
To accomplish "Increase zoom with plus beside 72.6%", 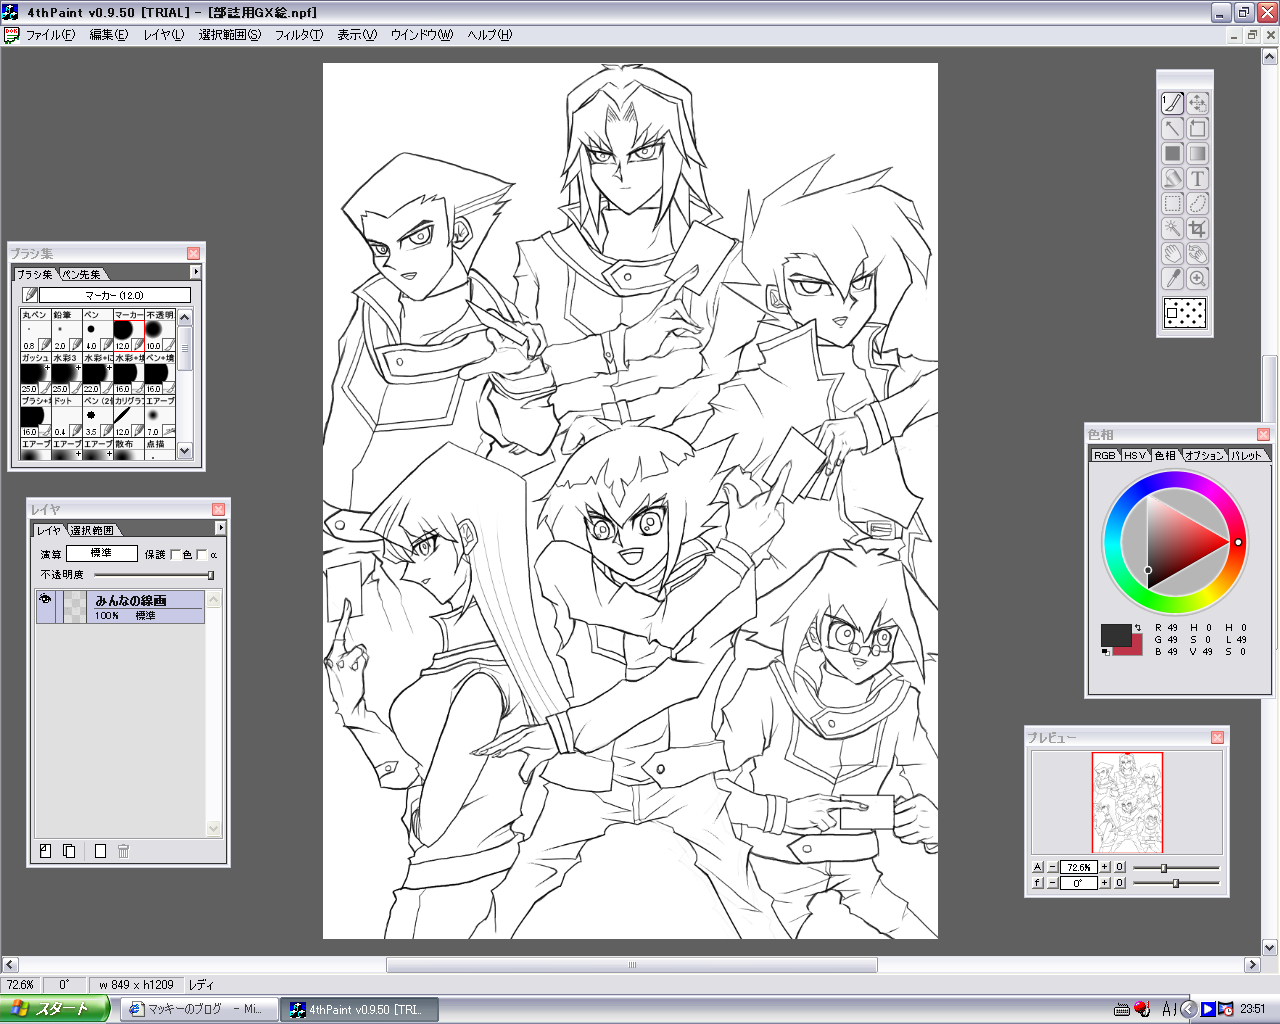I will [x=1105, y=867].
